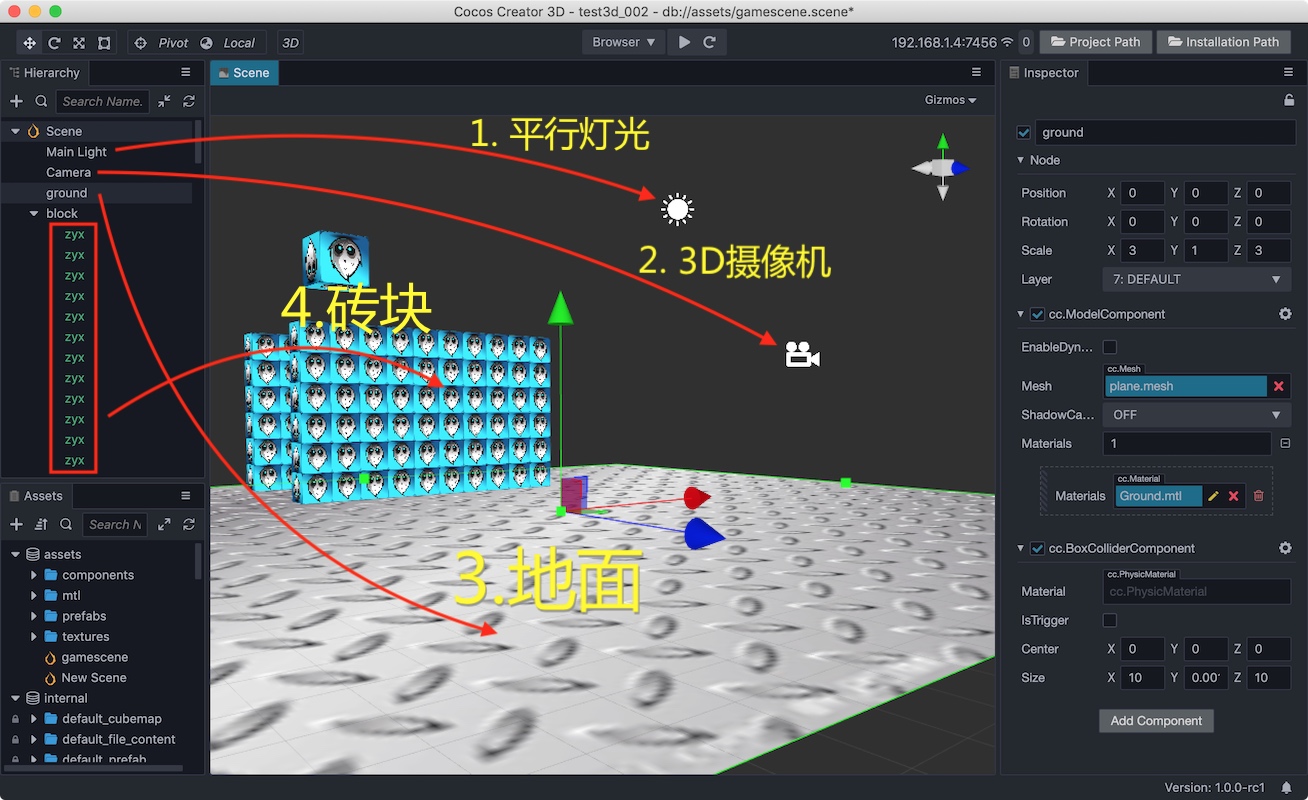Collapse the block node in Hierarchy

point(32,213)
